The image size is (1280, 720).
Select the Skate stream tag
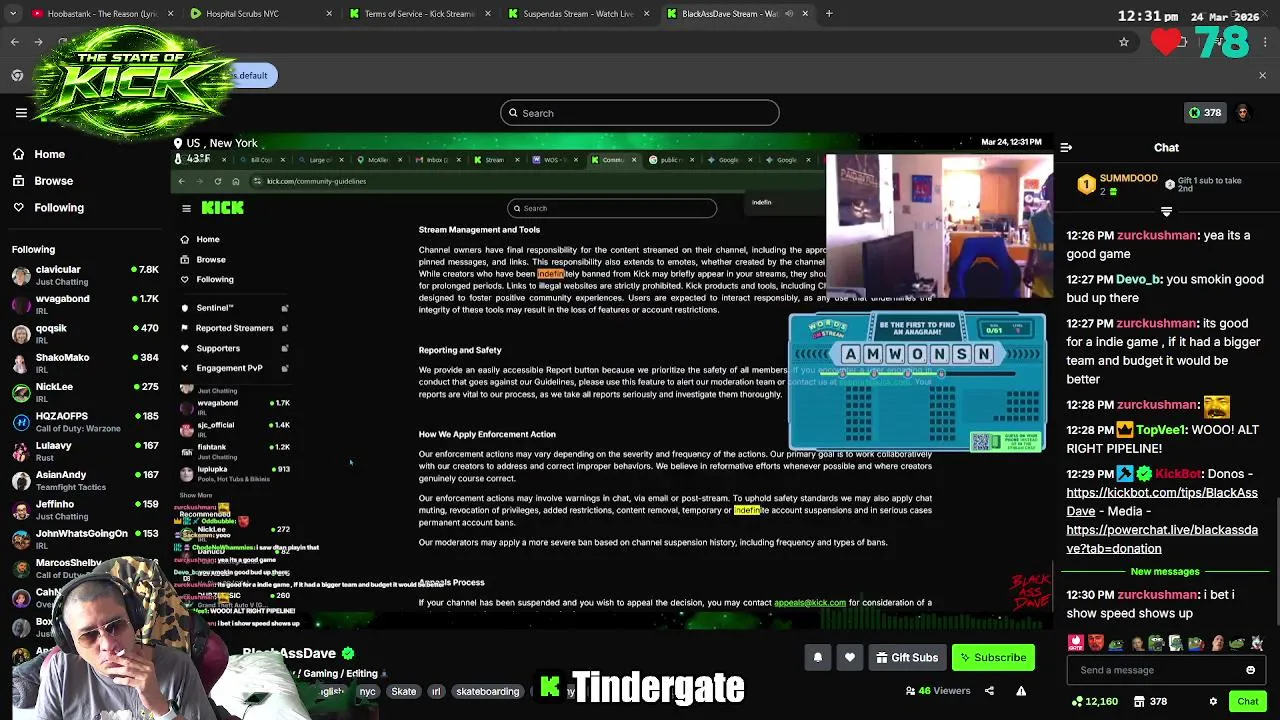(x=404, y=691)
